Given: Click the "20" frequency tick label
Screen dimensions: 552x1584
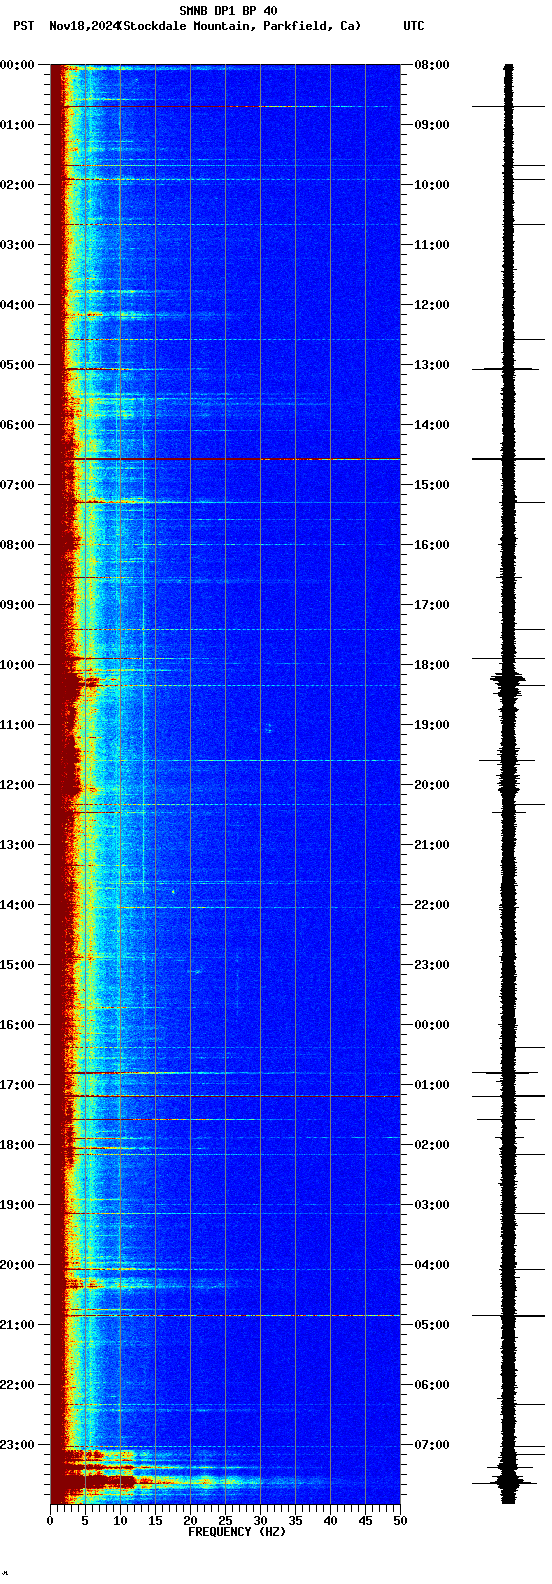Looking at the screenshot, I should tap(190, 1521).
